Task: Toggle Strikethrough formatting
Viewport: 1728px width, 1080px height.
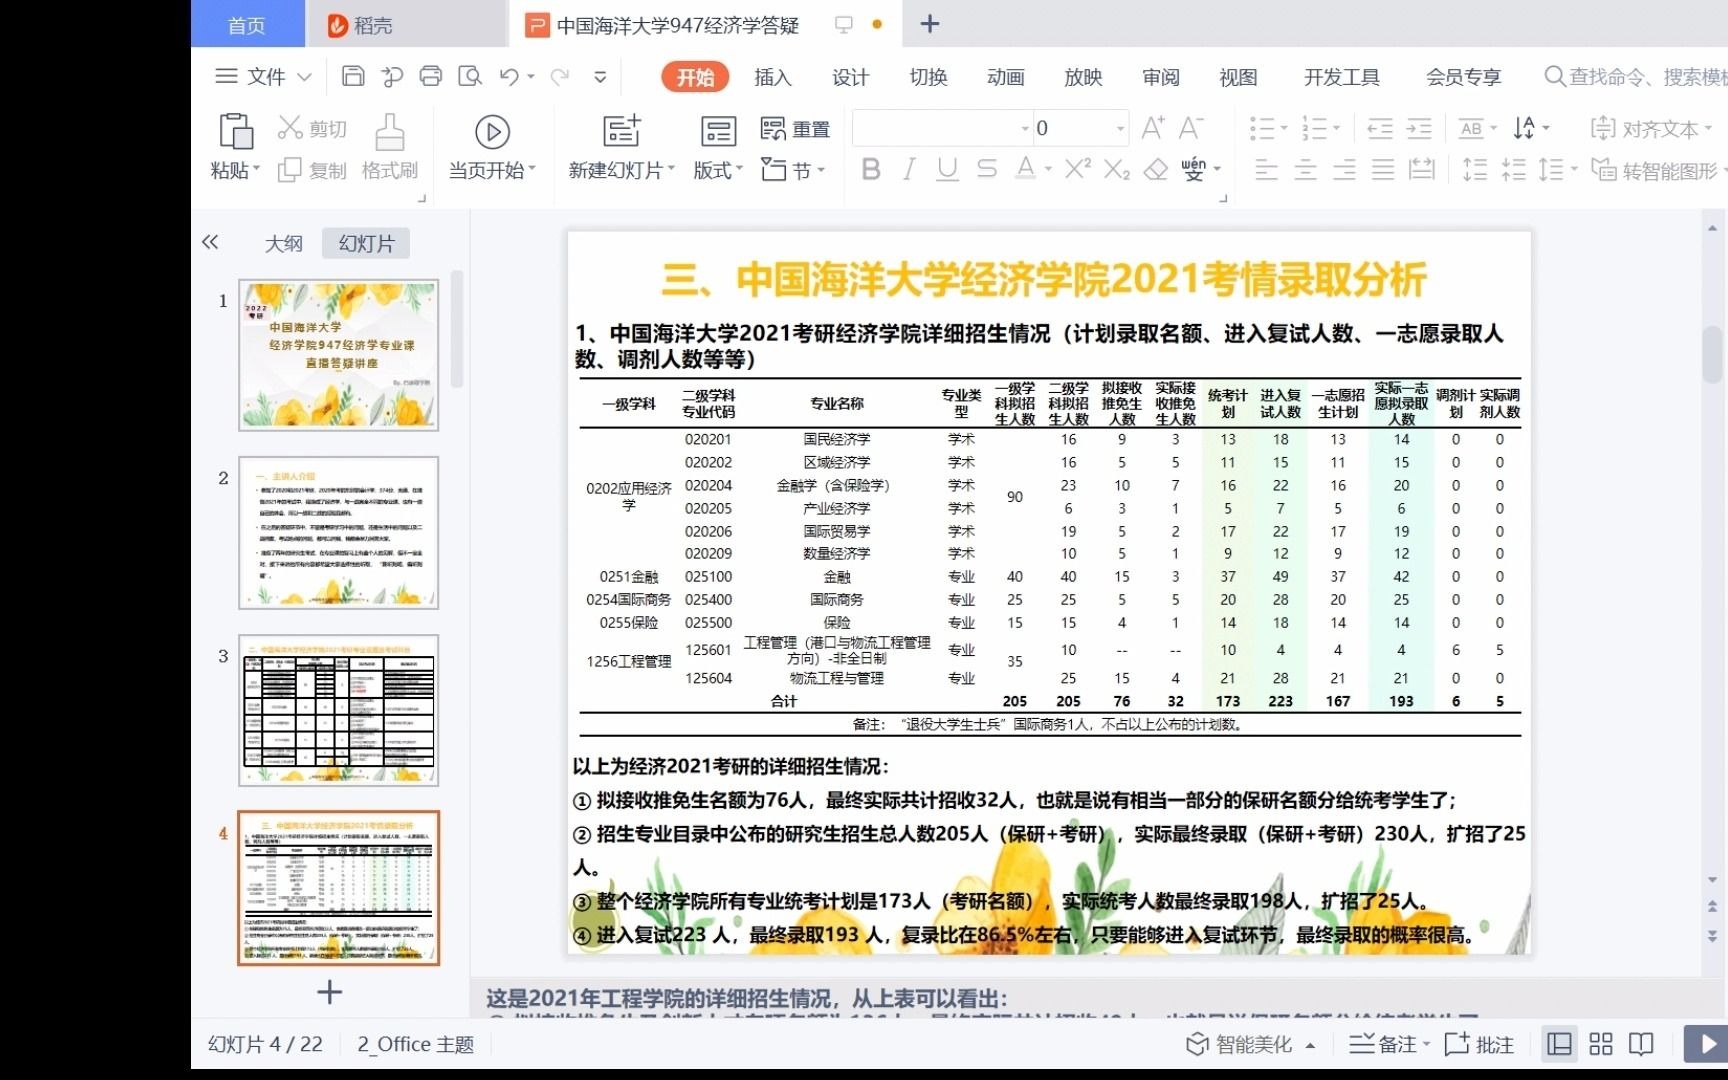Action: pos(987,169)
